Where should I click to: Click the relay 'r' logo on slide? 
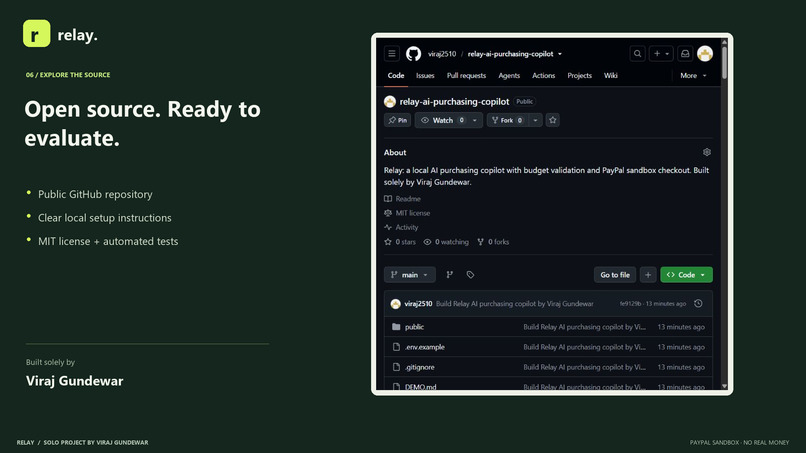[x=36, y=33]
